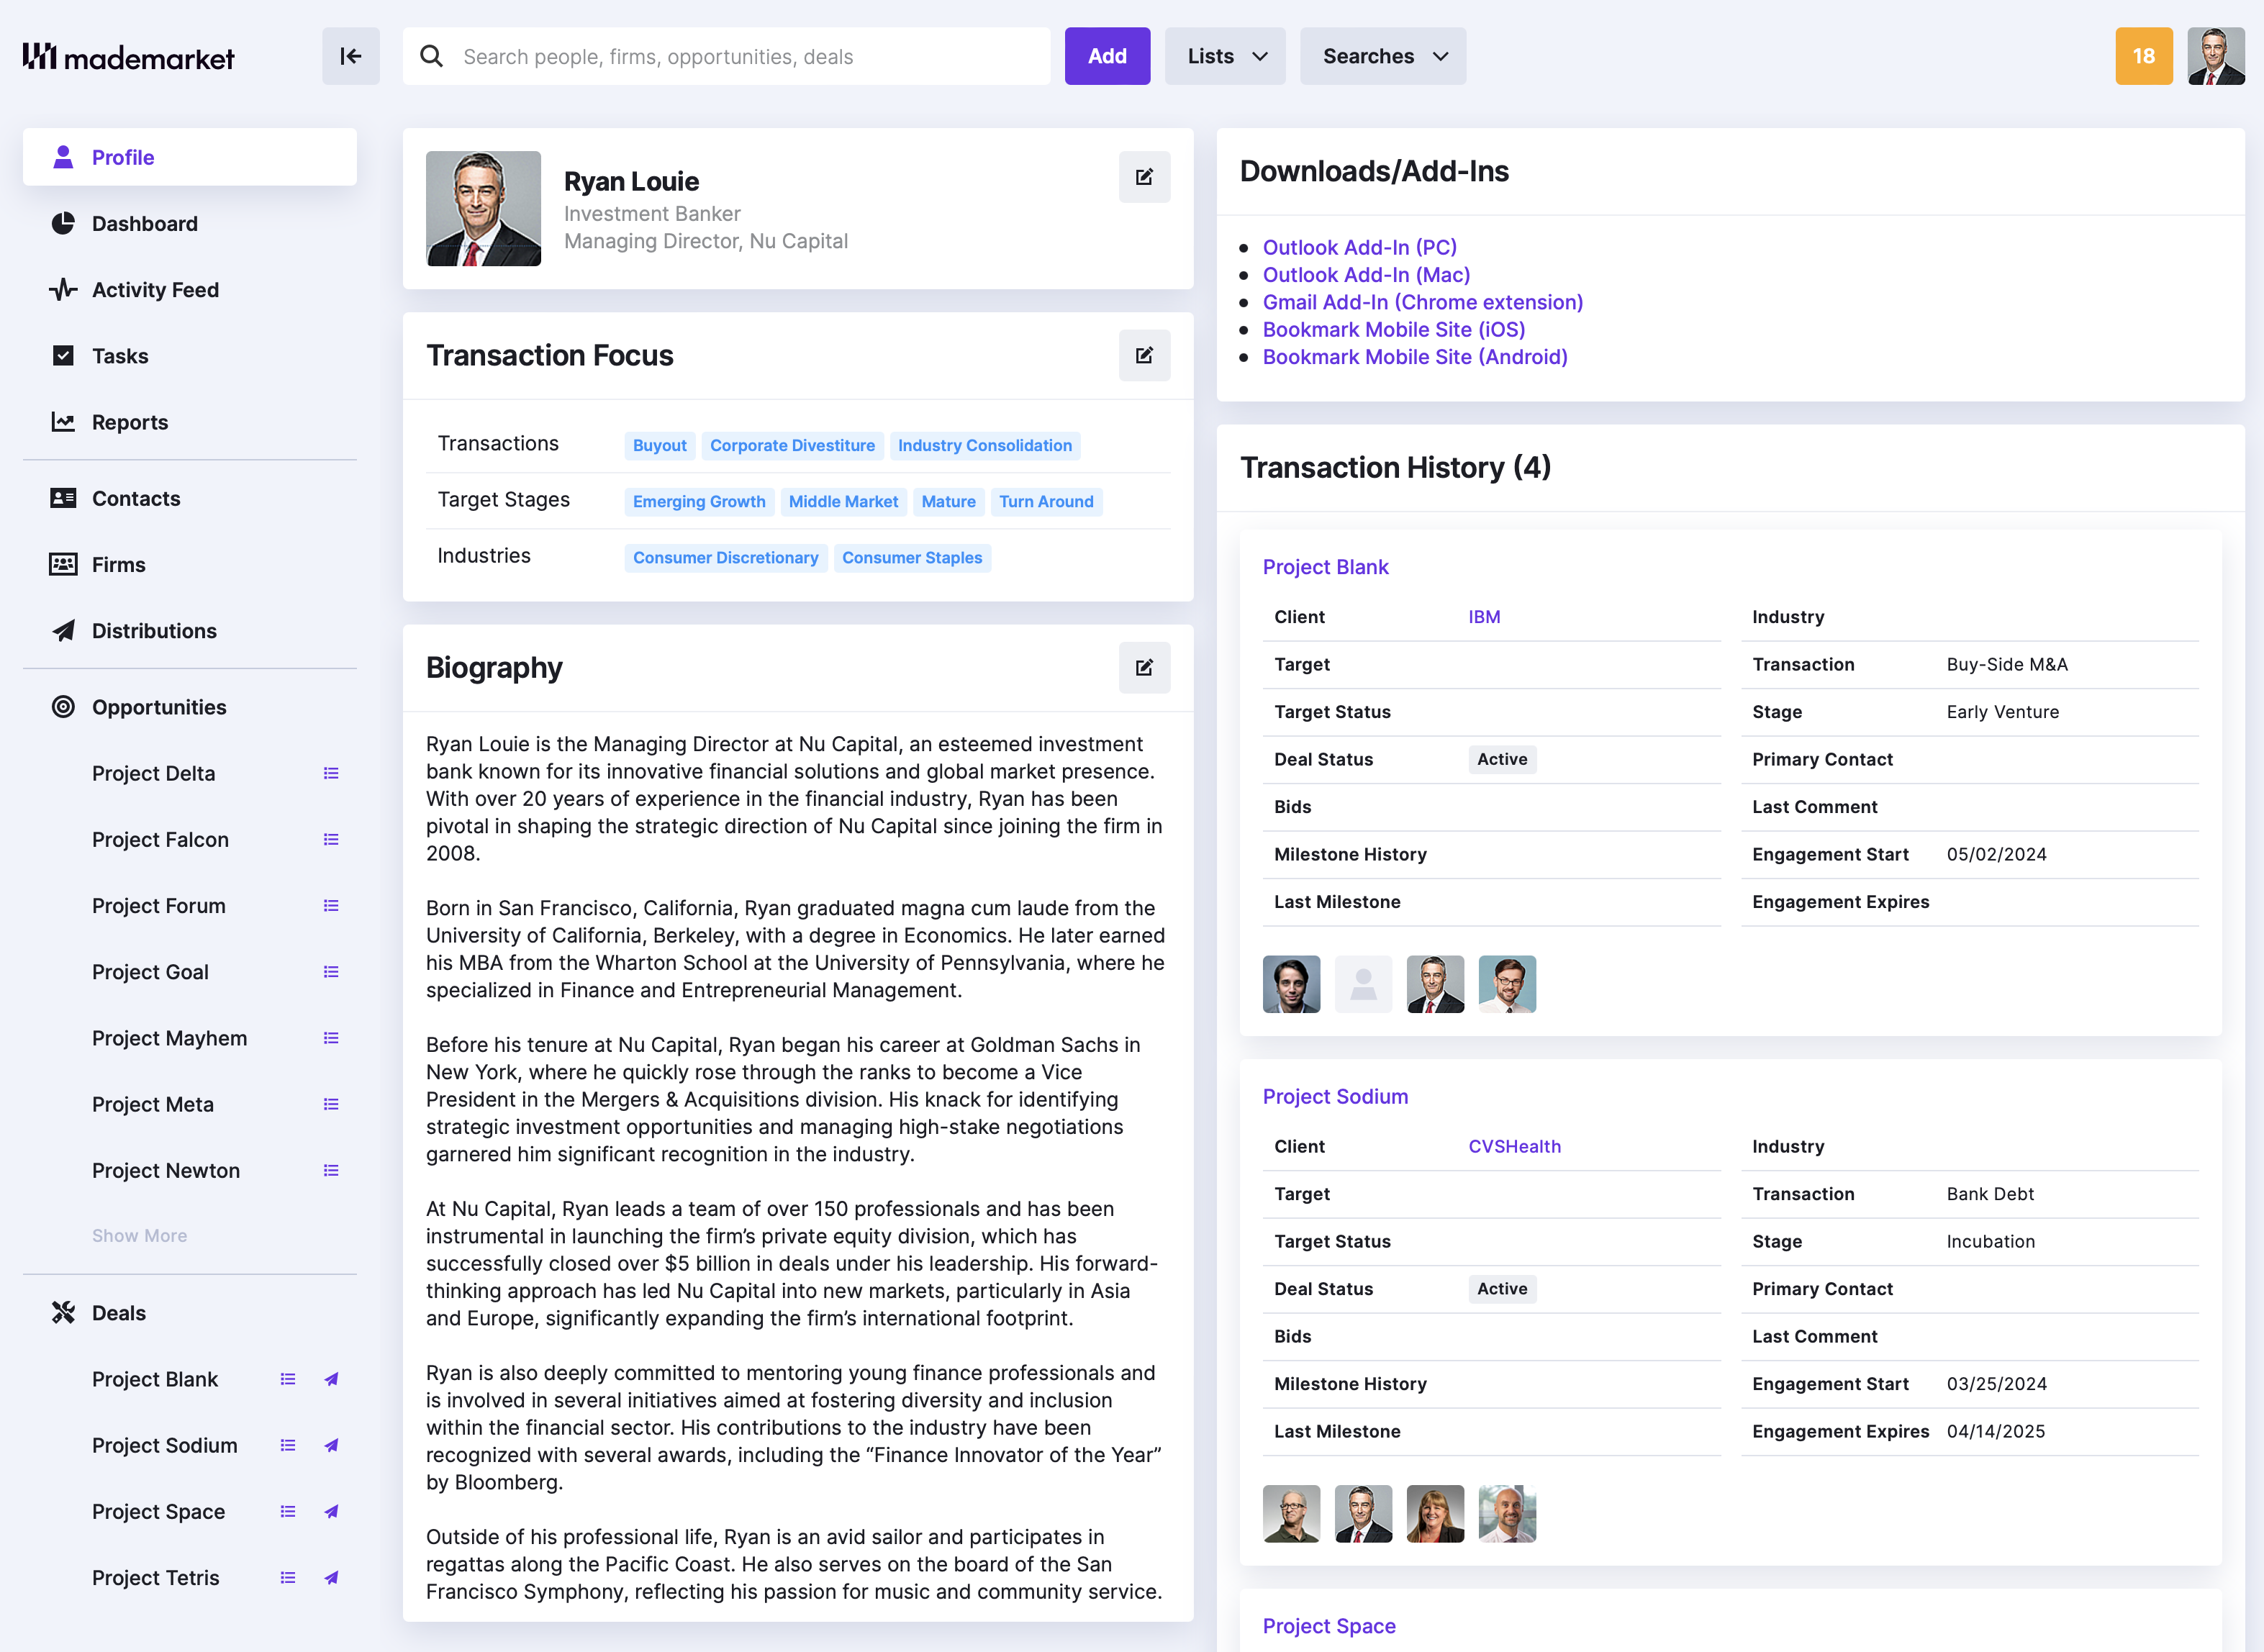2264x1652 pixels.
Task: Open the Lists dropdown
Action: click(x=1224, y=56)
